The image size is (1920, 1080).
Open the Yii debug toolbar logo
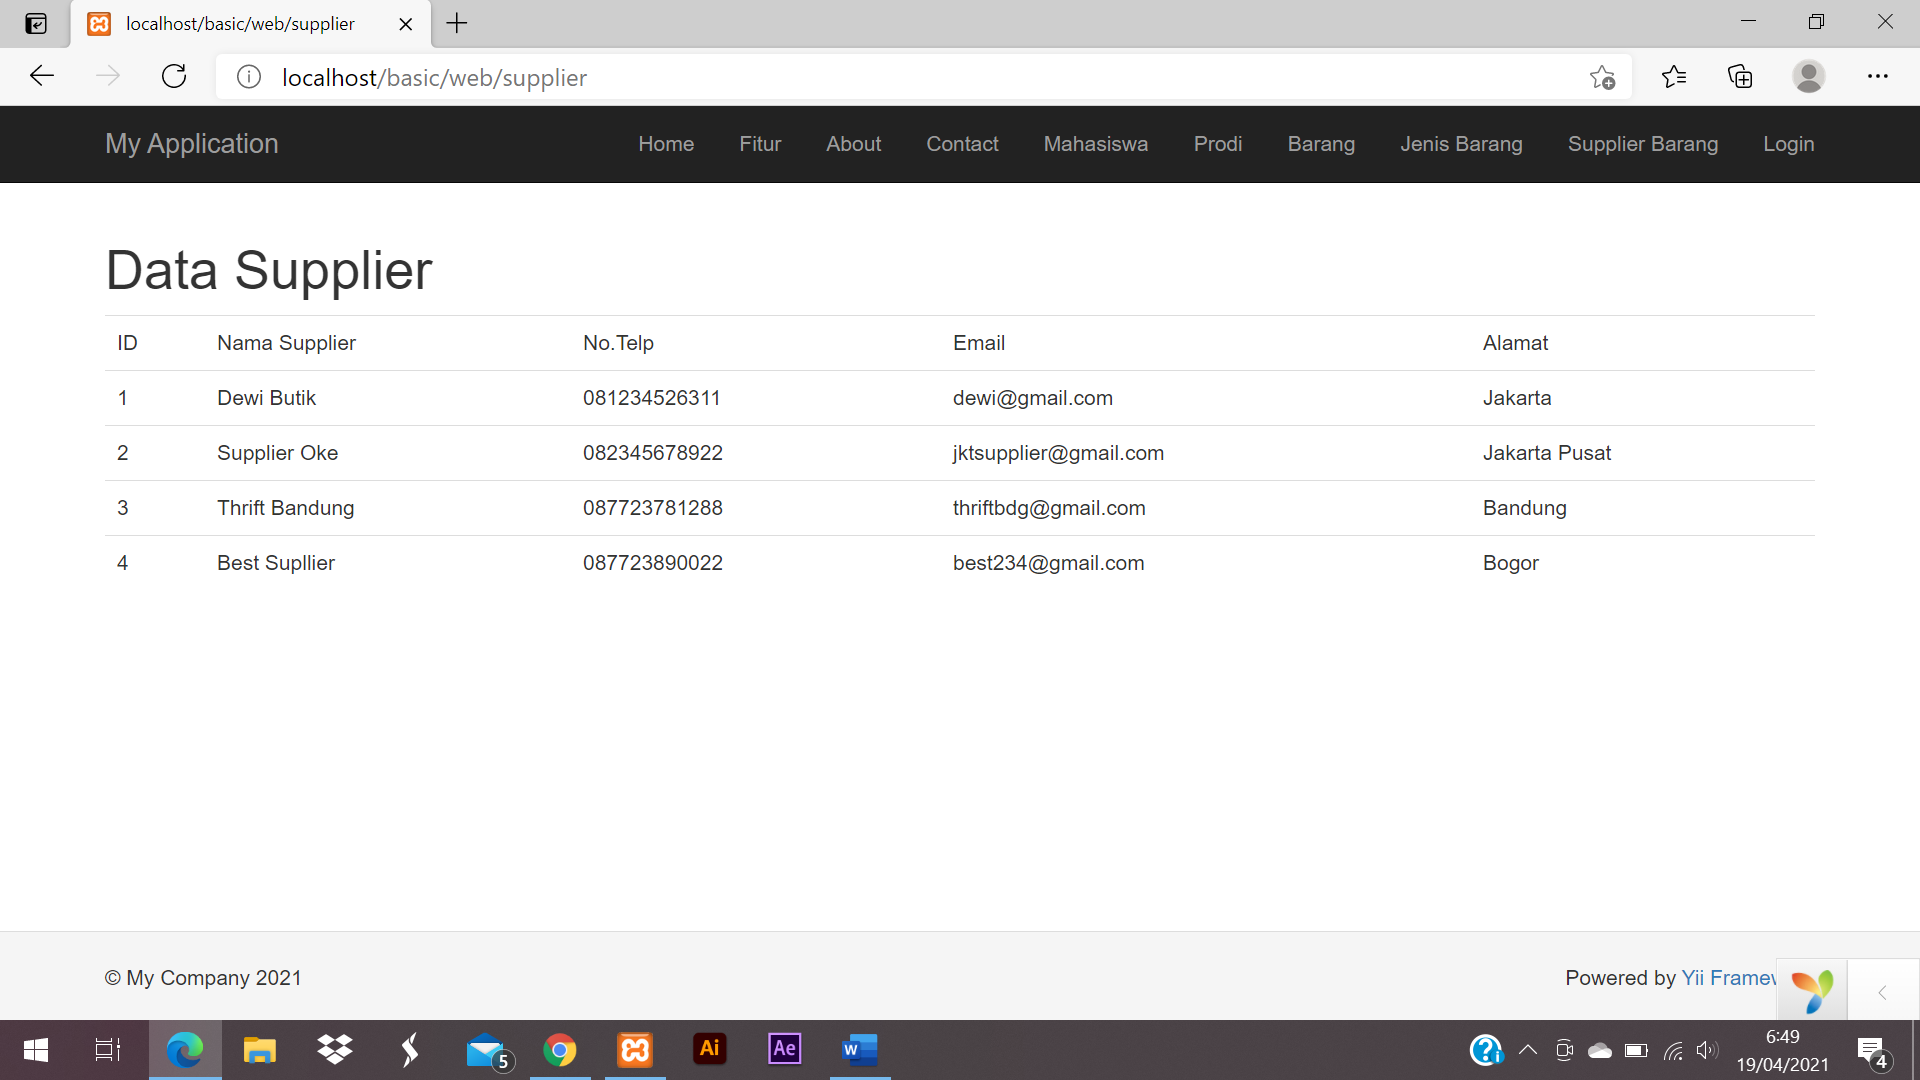pyautogui.click(x=1811, y=991)
